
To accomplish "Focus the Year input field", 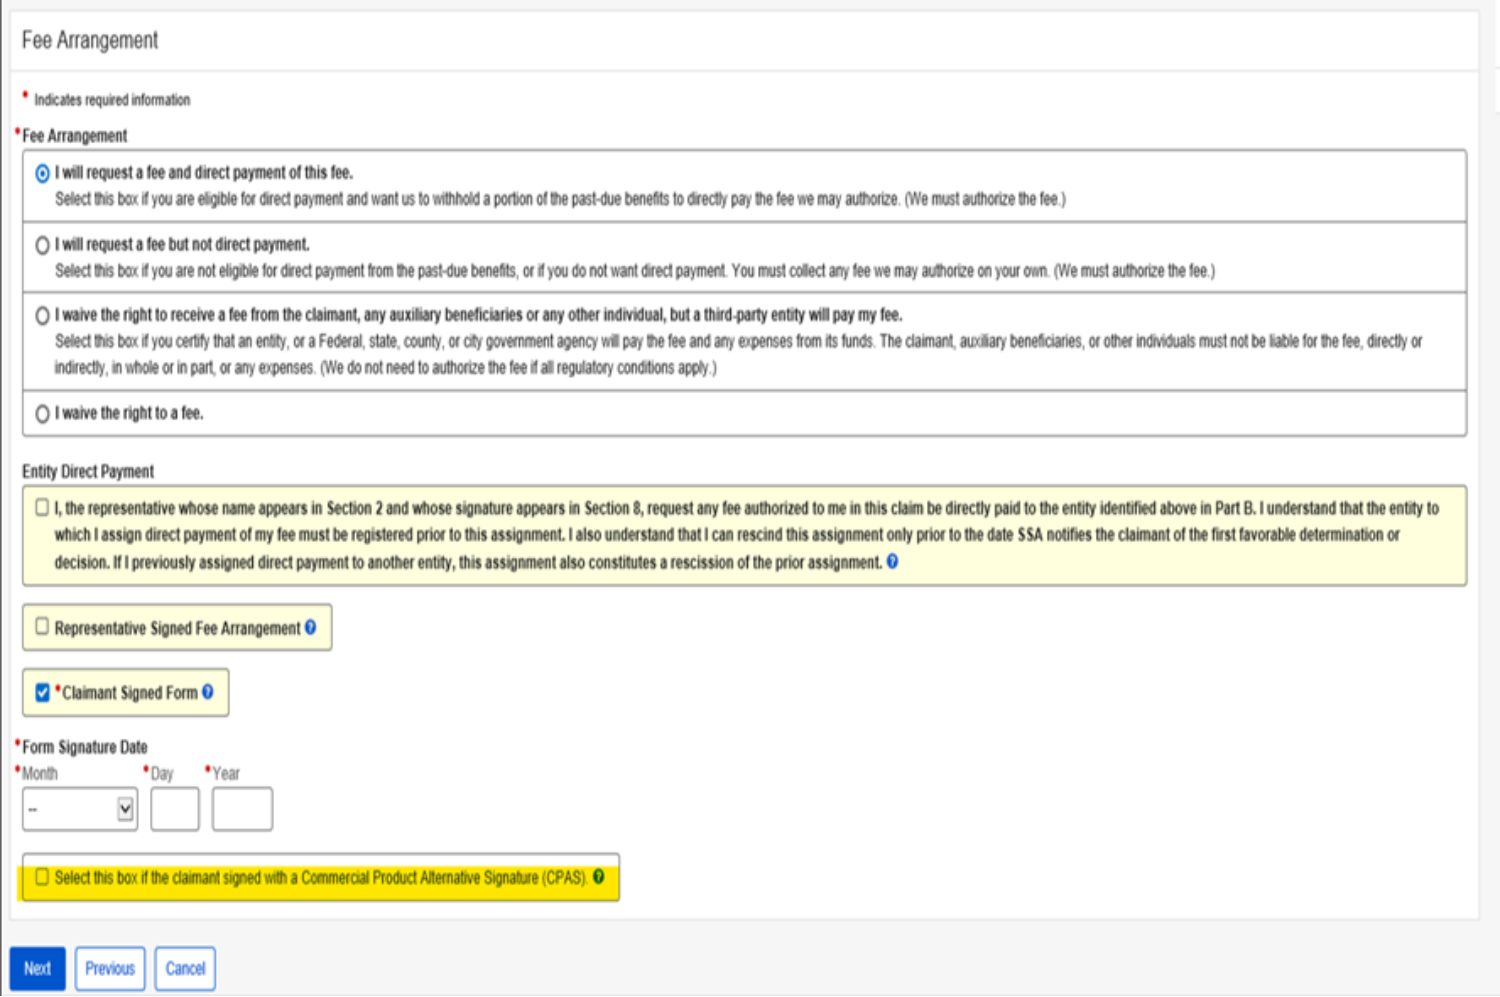I will tap(242, 809).
